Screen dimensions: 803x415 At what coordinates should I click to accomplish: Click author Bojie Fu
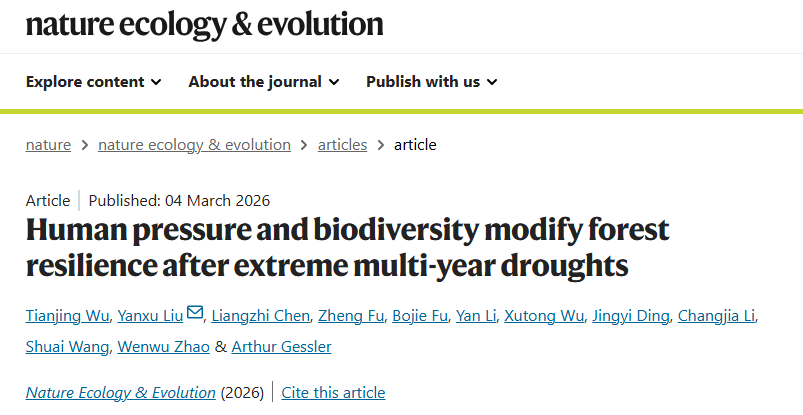[x=420, y=317]
